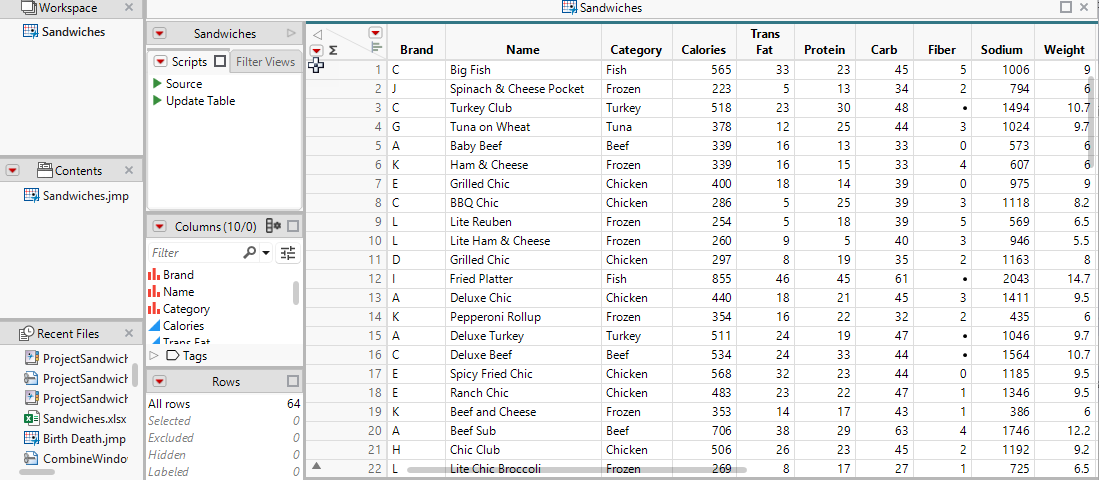
Task: Open the columns red triangle menu in grid corner
Action: pos(376,32)
